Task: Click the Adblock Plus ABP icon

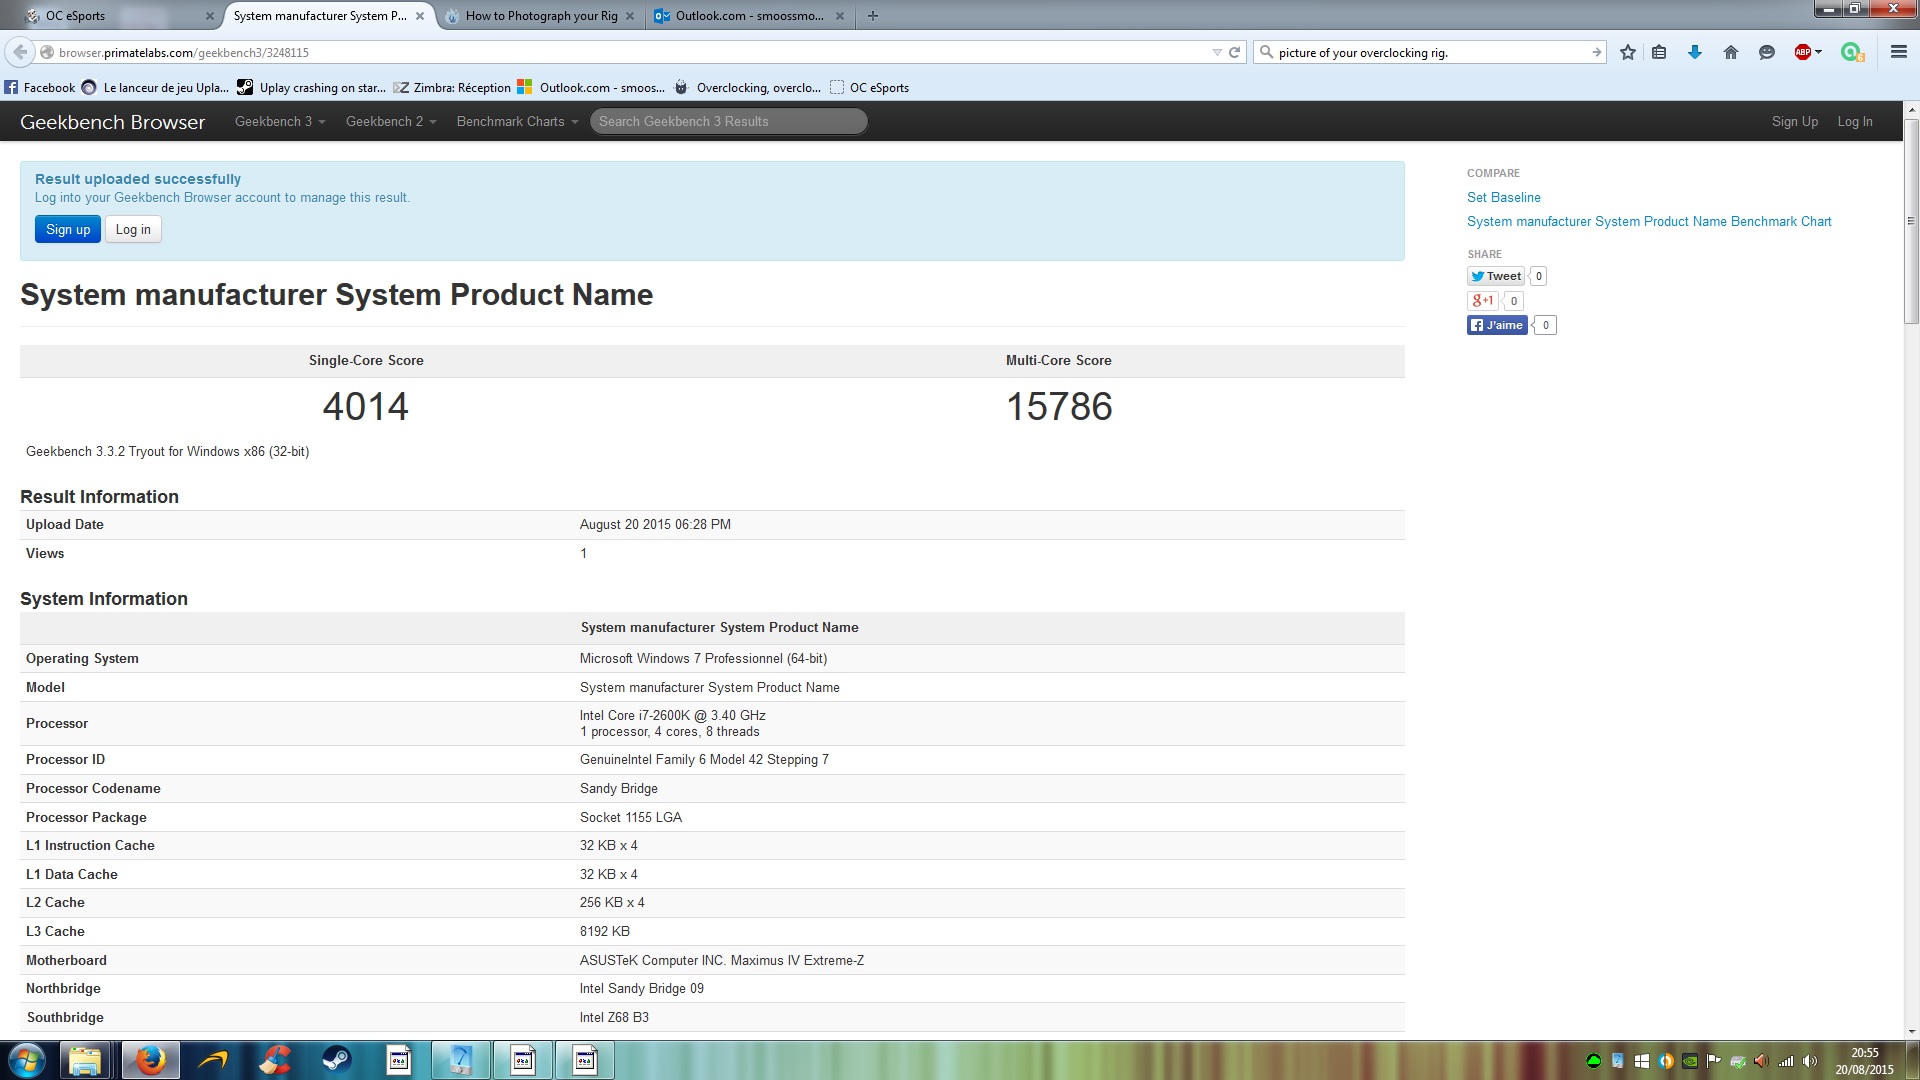Action: (x=1802, y=52)
